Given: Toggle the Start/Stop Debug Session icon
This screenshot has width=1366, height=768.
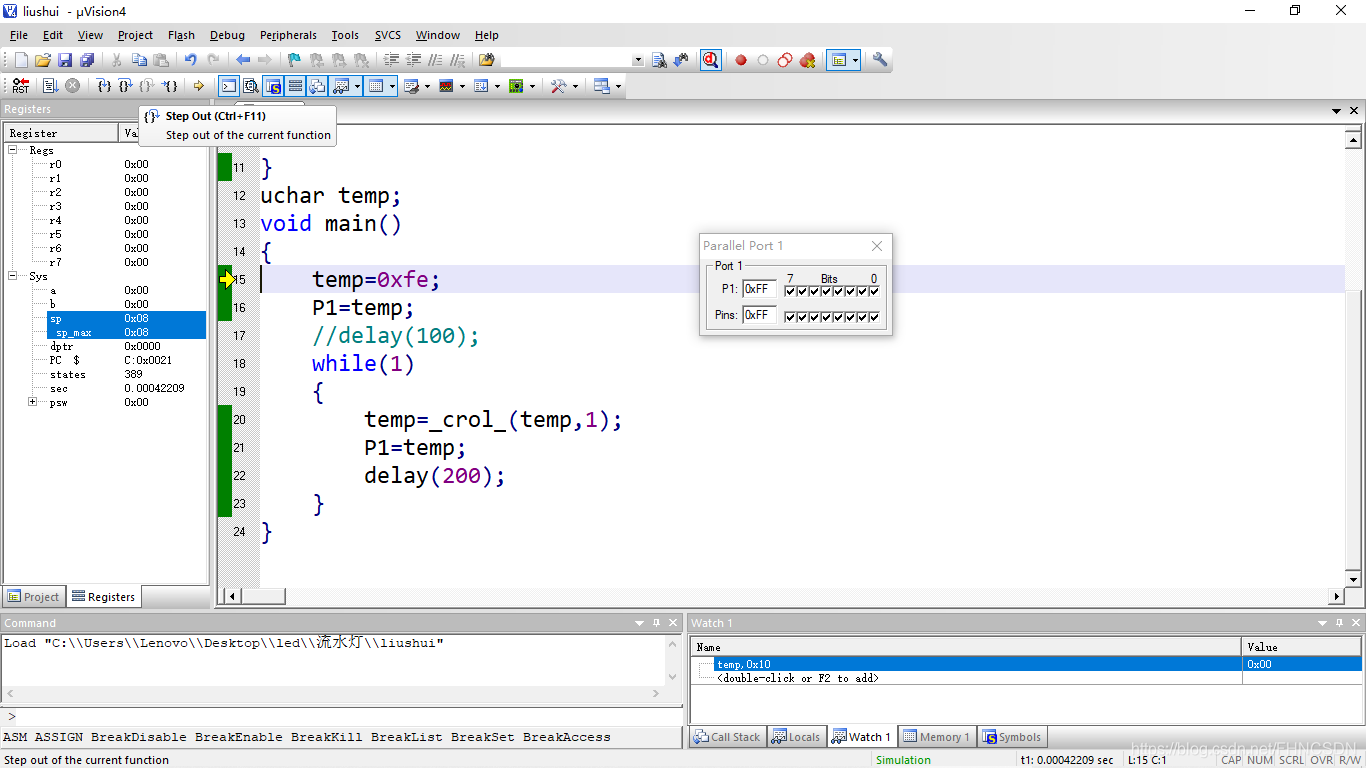Looking at the screenshot, I should click(710, 60).
